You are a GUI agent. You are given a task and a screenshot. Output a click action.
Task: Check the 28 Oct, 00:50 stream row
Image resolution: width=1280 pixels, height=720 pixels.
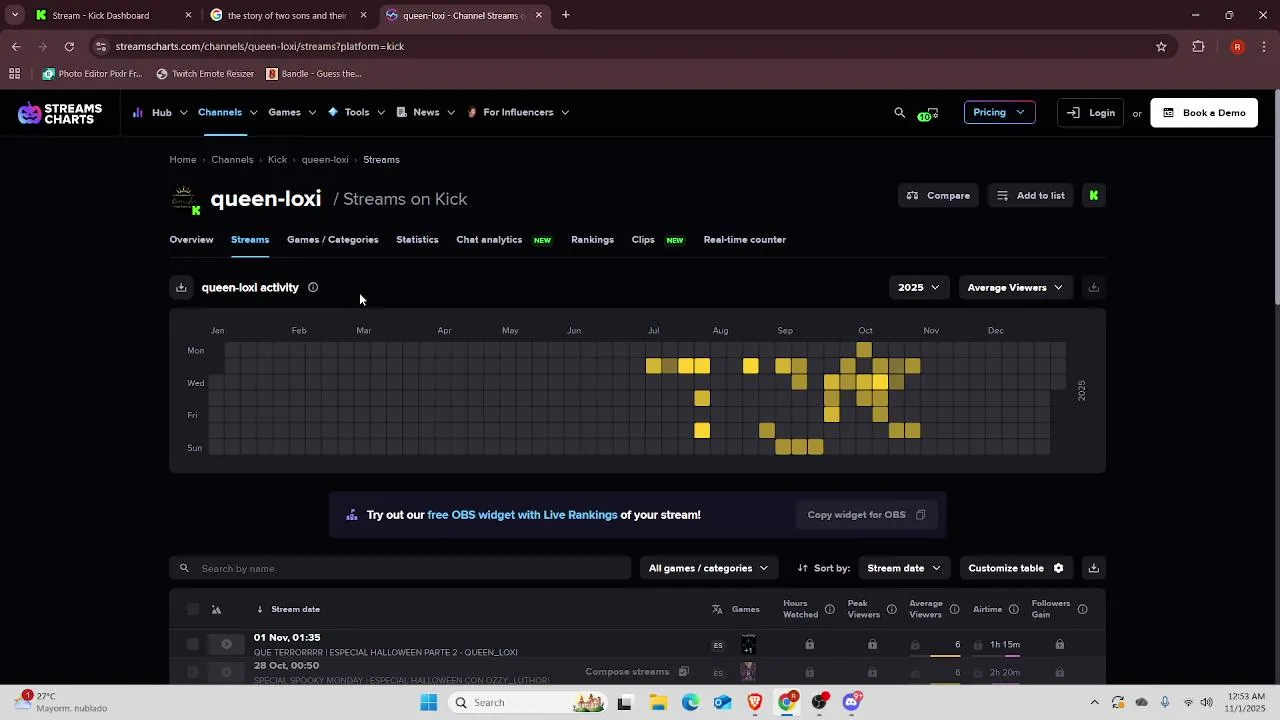pyautogui.click(x=193, y=673)
